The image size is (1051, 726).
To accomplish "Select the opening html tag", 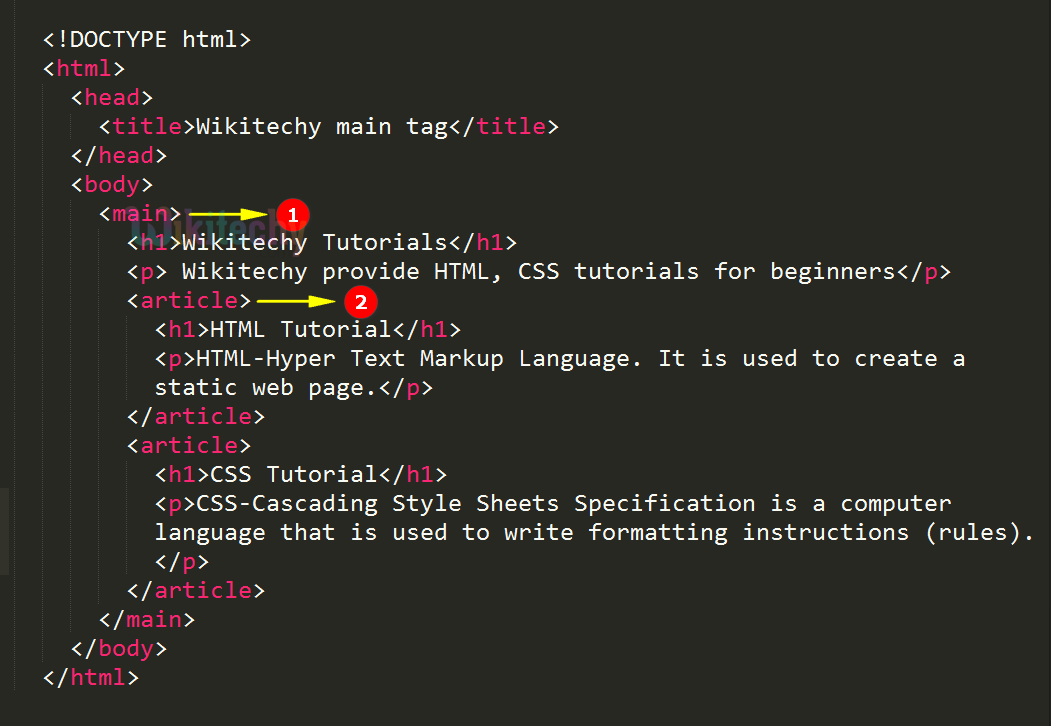I will pyautogui.click(x=84, y=69).
